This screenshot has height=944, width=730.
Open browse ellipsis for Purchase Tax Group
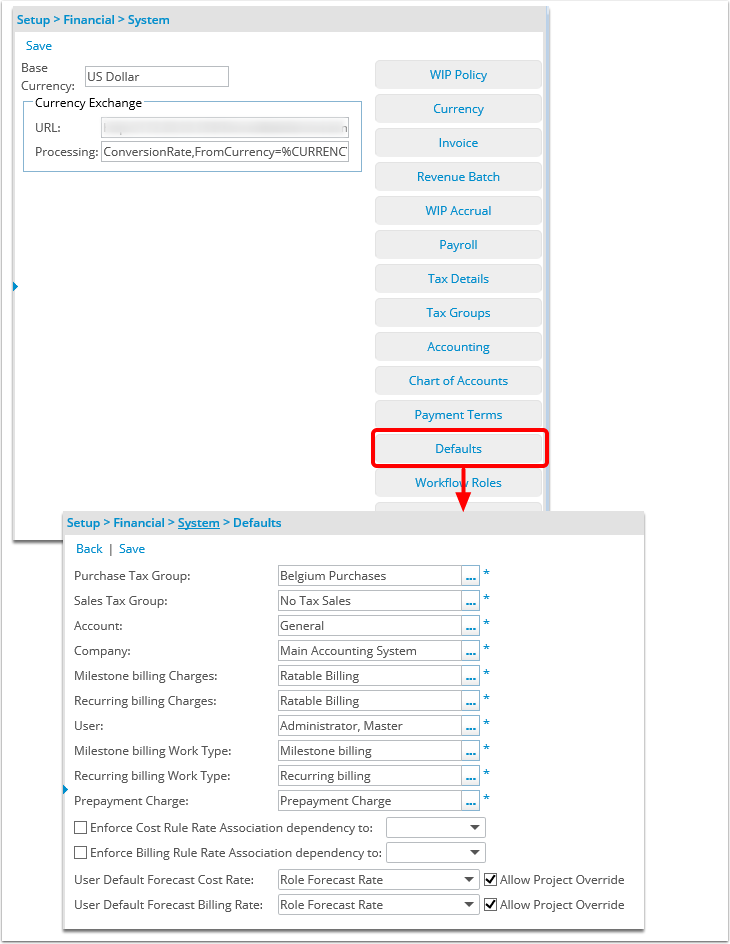tap(471, 576)
